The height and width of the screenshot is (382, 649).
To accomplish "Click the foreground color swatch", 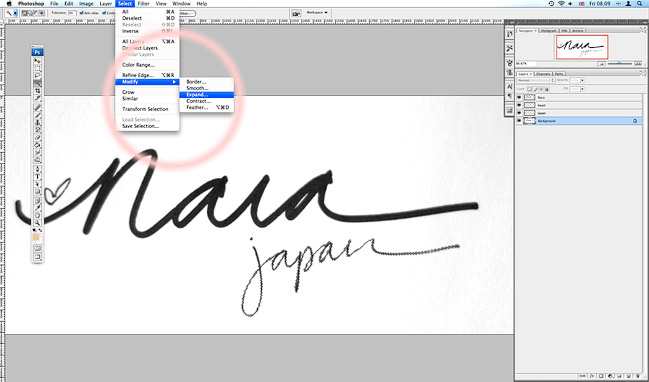I will [x=36, y=237].
